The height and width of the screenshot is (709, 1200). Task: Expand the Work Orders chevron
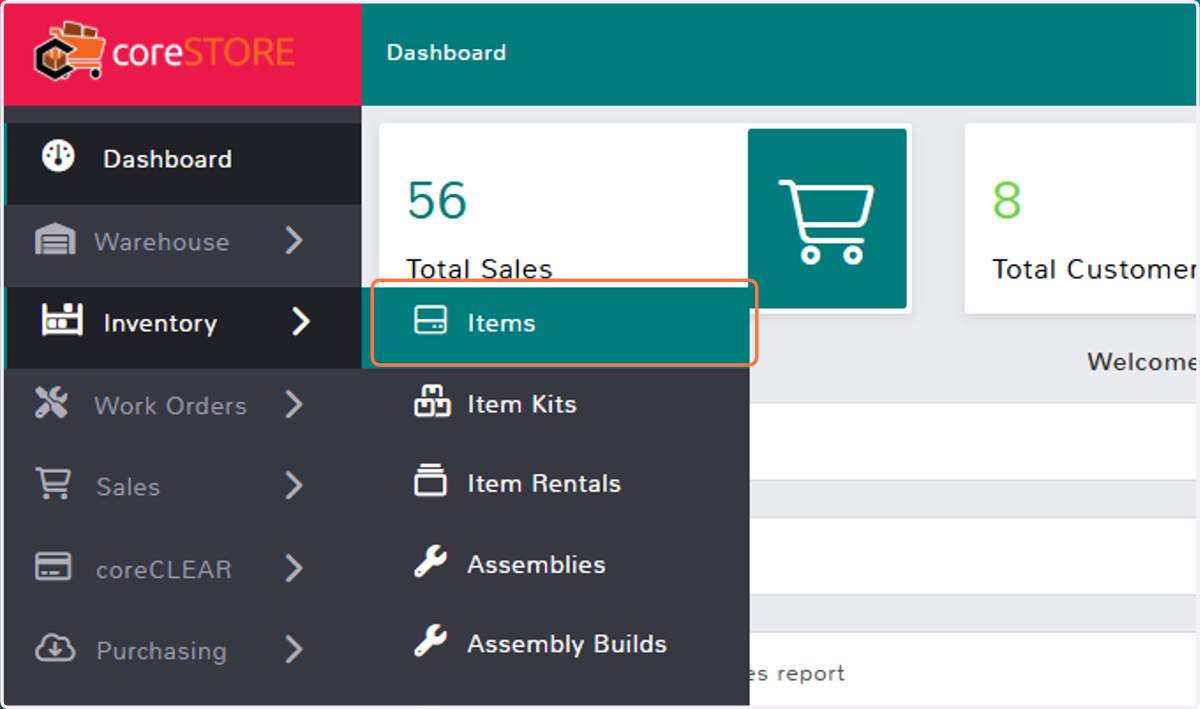tap(293, 404)
